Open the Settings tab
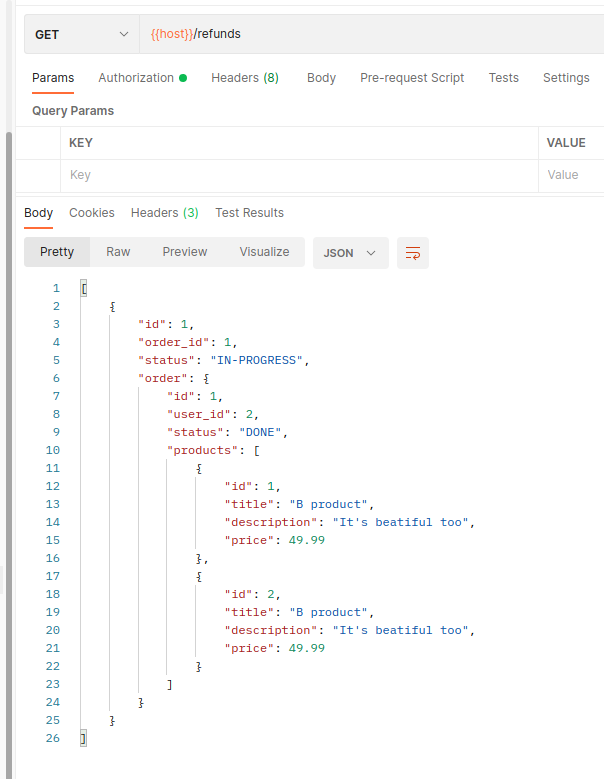Viewport: 604px width, 779px height. [x=566, y=78]
